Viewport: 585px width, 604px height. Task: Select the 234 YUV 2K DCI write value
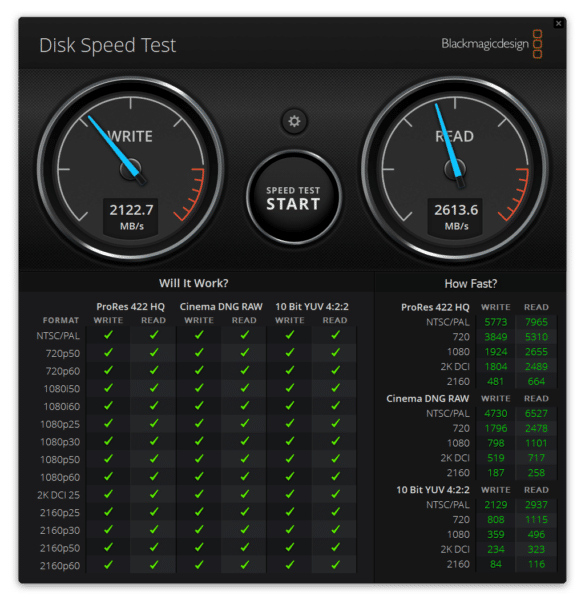coord(496,549)
